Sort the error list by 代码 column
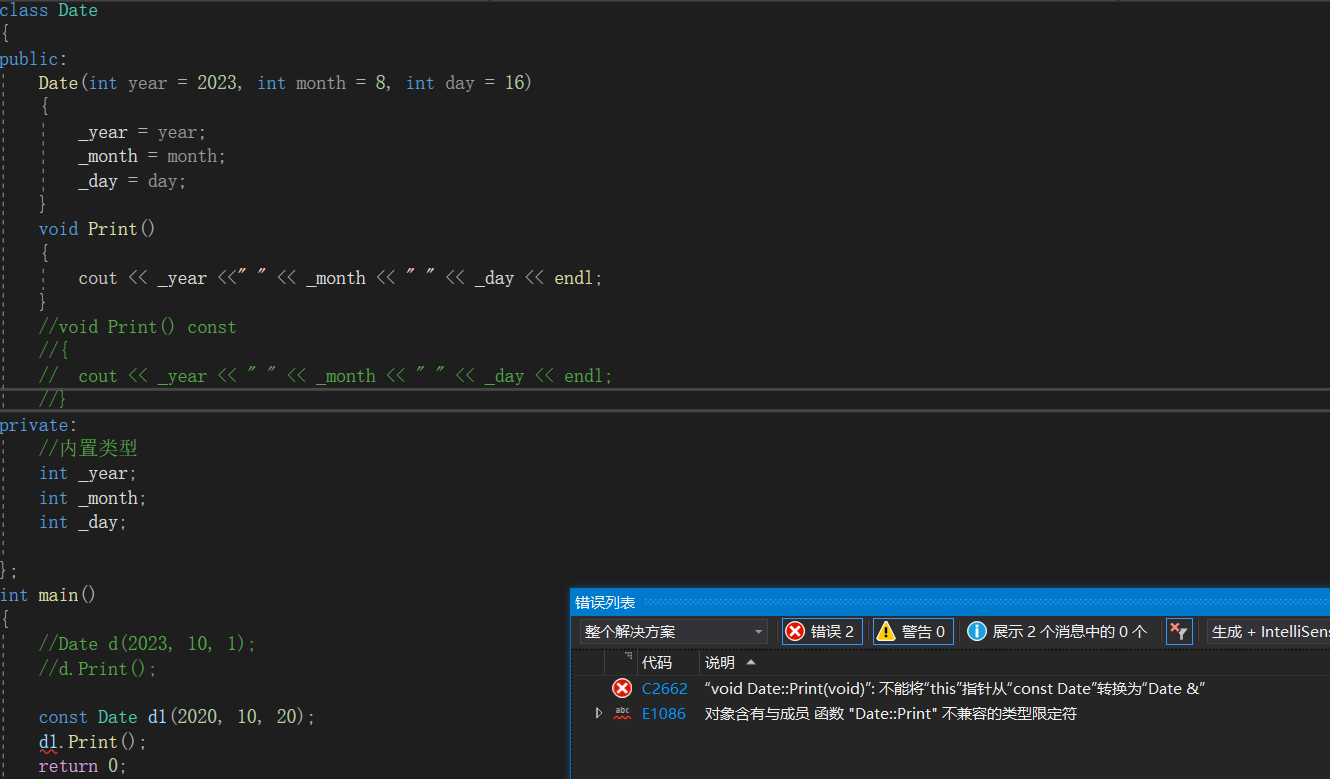1330x779 pixels. click(x=657, y=662)
